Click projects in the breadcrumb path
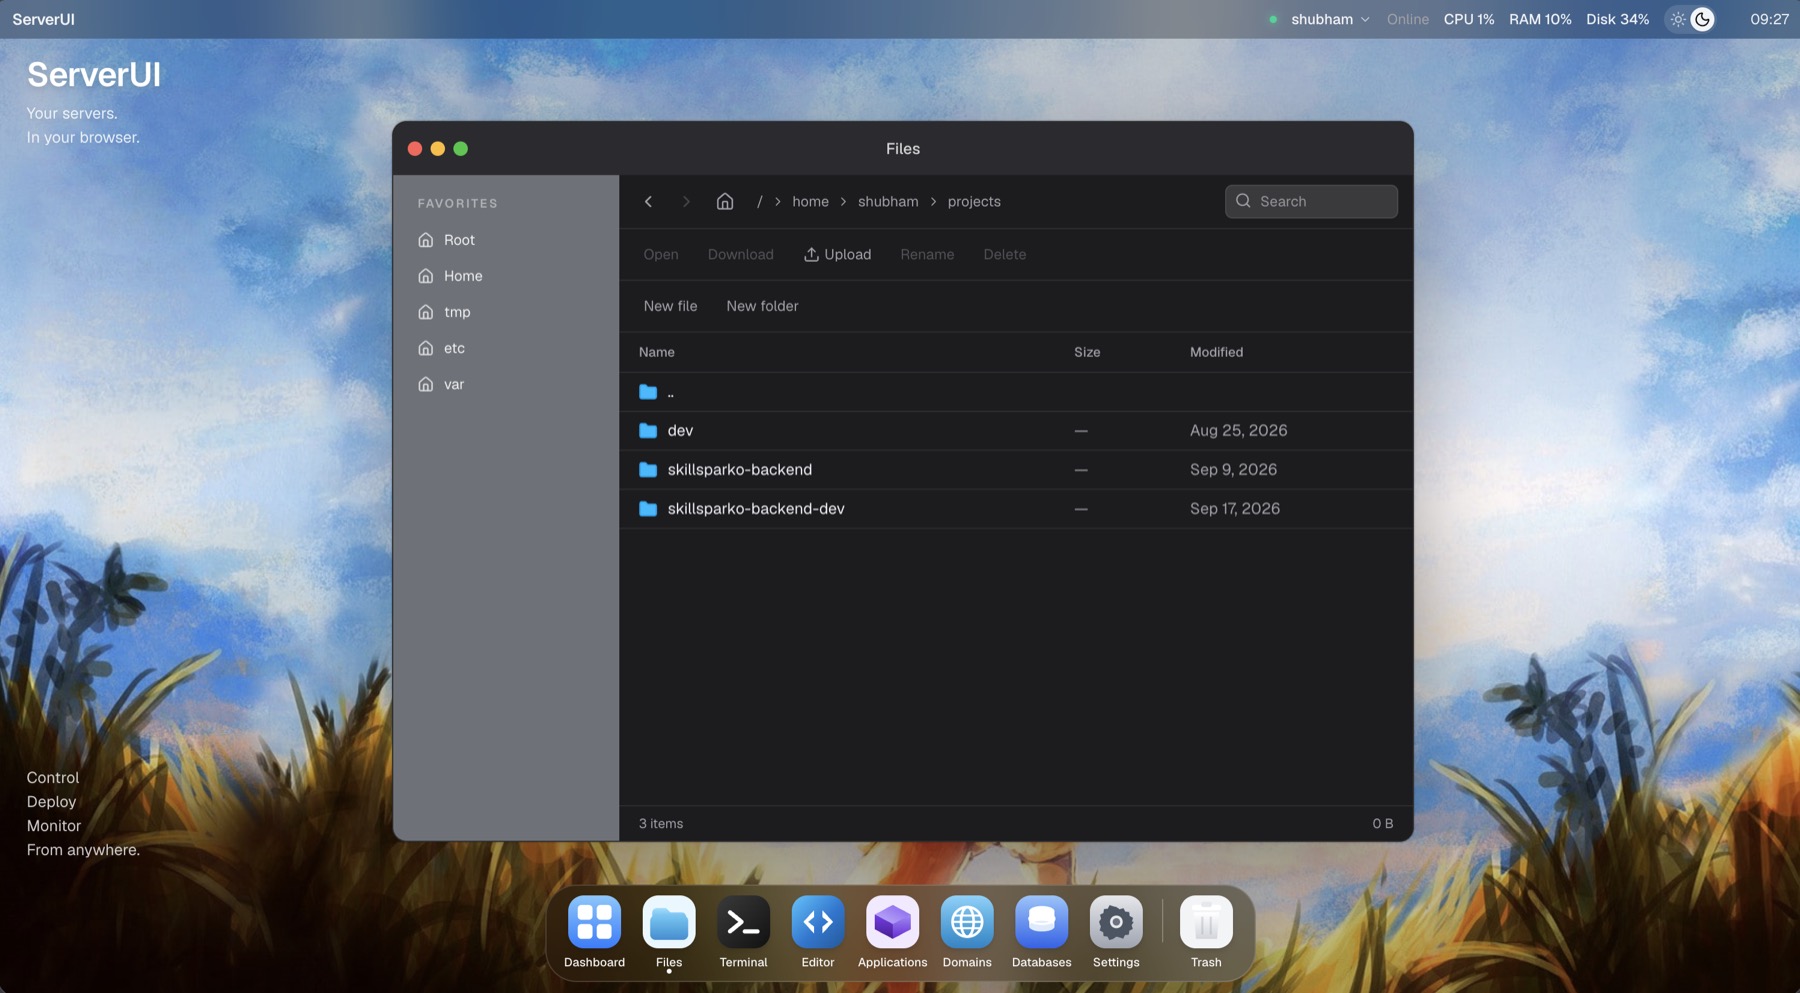Screen dimensions: 1800x993 click(x=974, y=202)
